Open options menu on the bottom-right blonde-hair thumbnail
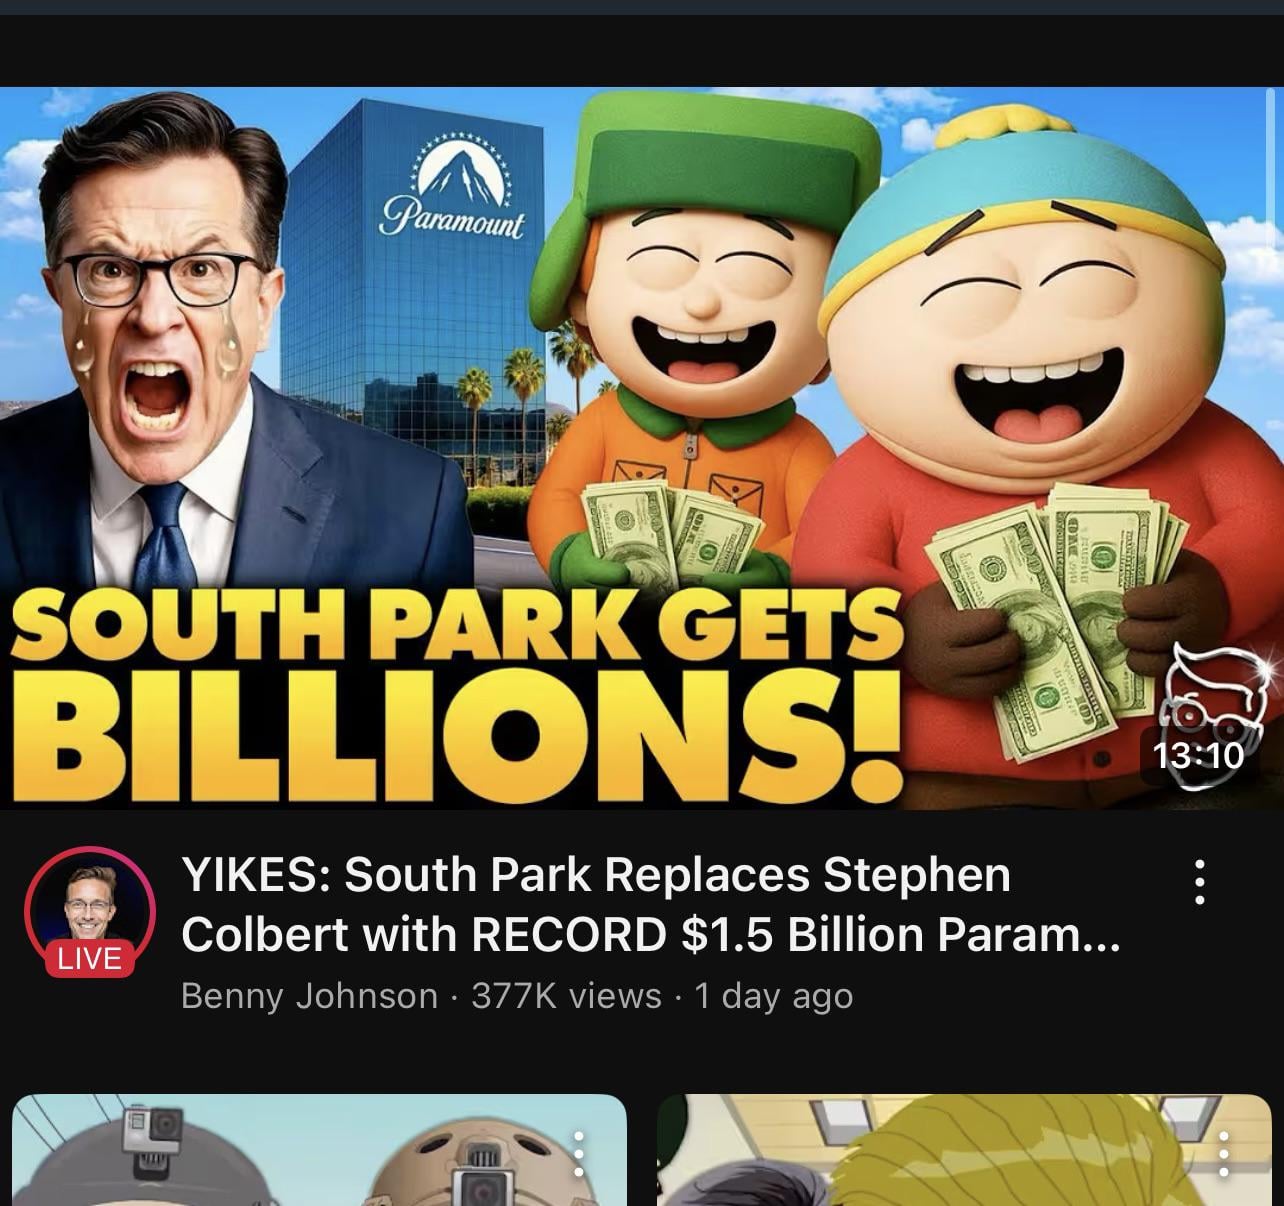Viewport: 1284px width, 1206px height. pyautogui.click(x=1224, y=1154)
